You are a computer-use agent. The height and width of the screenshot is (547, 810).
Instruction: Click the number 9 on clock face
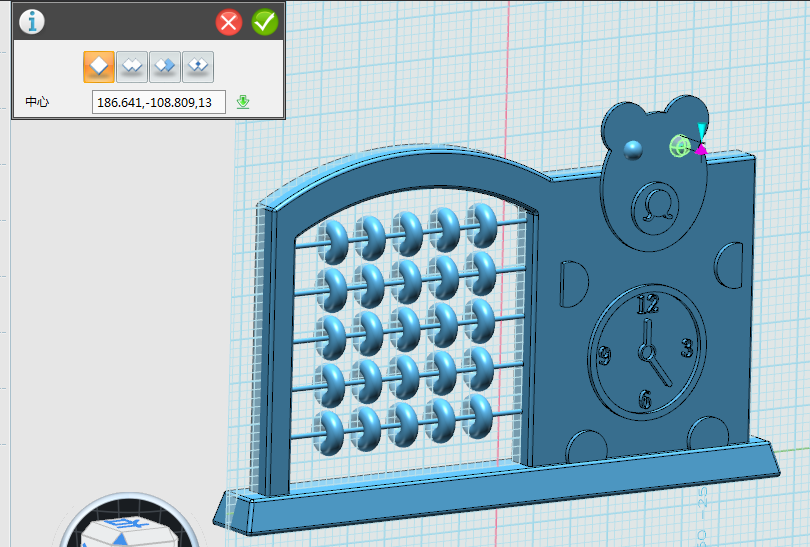point(604,357)
